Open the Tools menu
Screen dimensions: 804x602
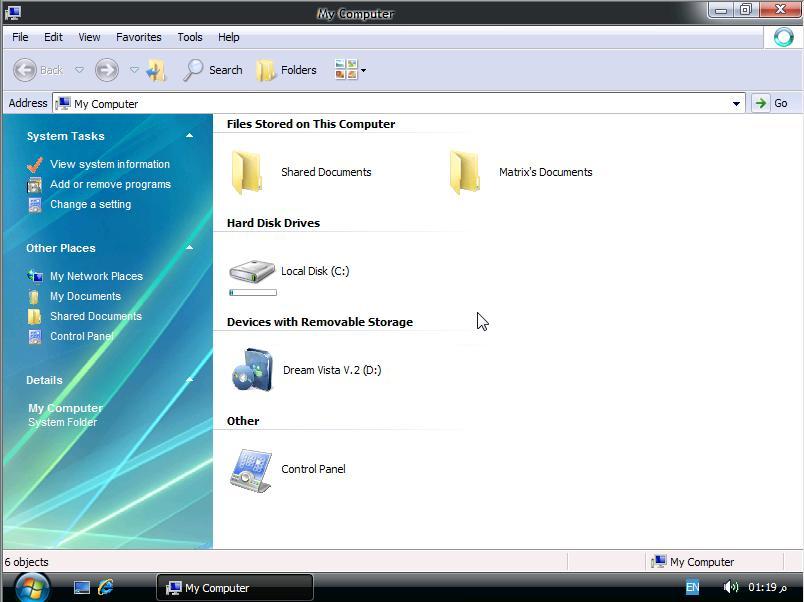[x=189, y=37]
